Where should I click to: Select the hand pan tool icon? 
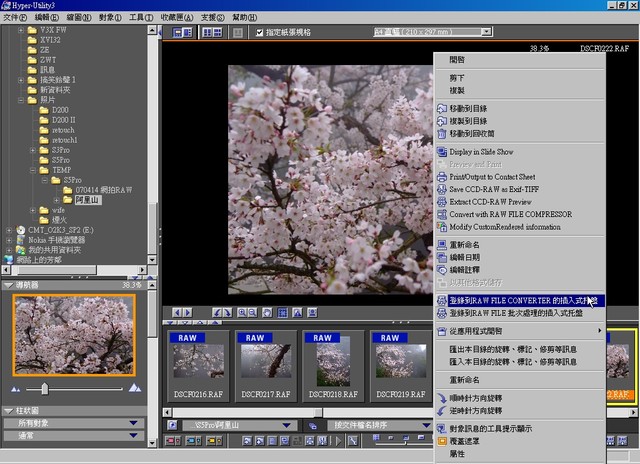pyautogui.click(x=267, y=313)
